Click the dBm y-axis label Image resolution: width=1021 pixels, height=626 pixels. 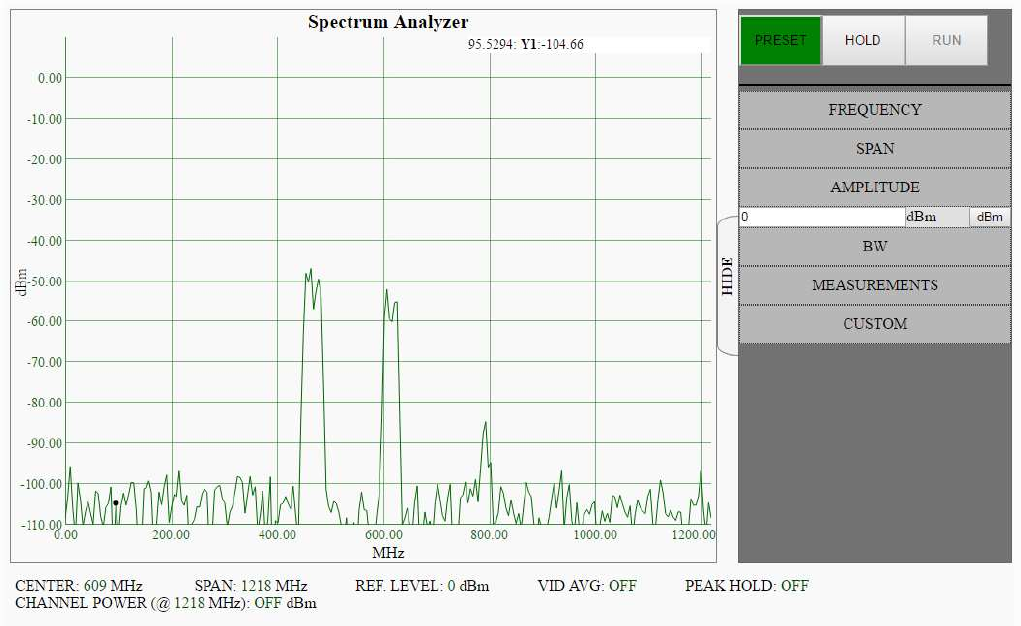click(x=21, y=282)
